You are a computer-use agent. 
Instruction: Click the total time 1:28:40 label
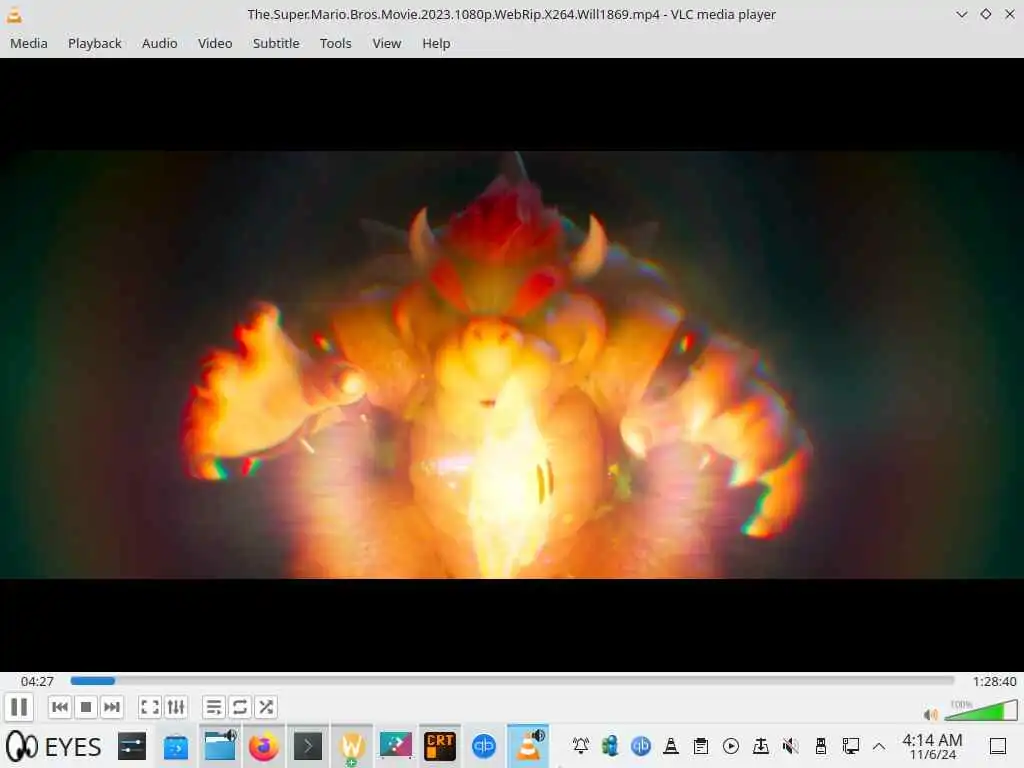[x=994, y=681]
